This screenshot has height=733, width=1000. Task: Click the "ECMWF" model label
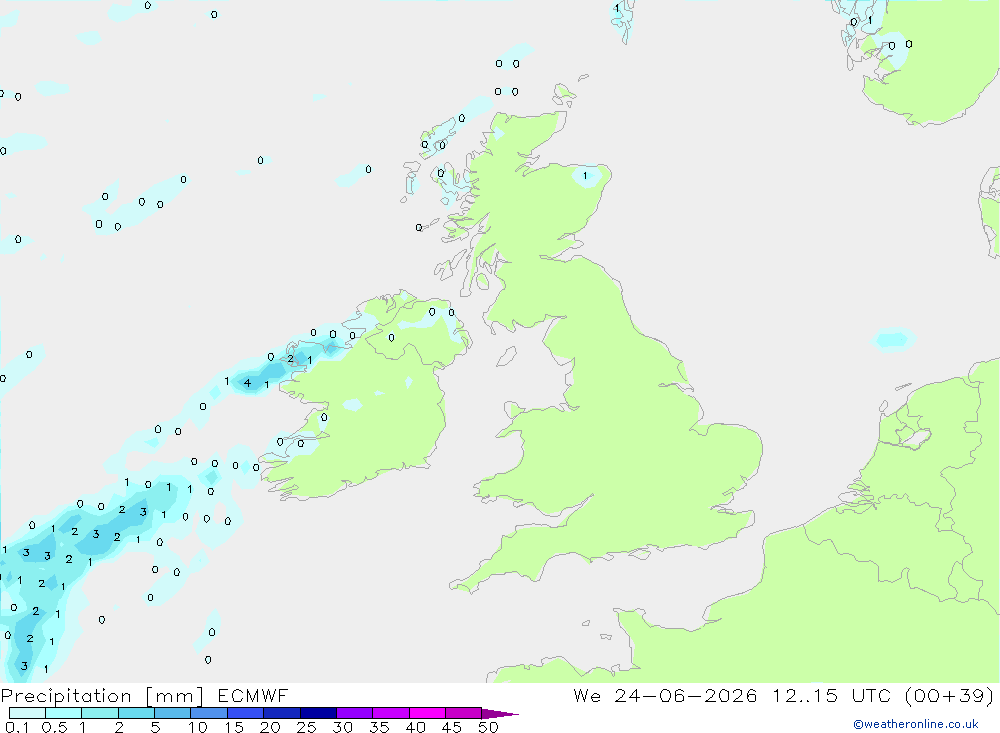[x=253, y=696]
